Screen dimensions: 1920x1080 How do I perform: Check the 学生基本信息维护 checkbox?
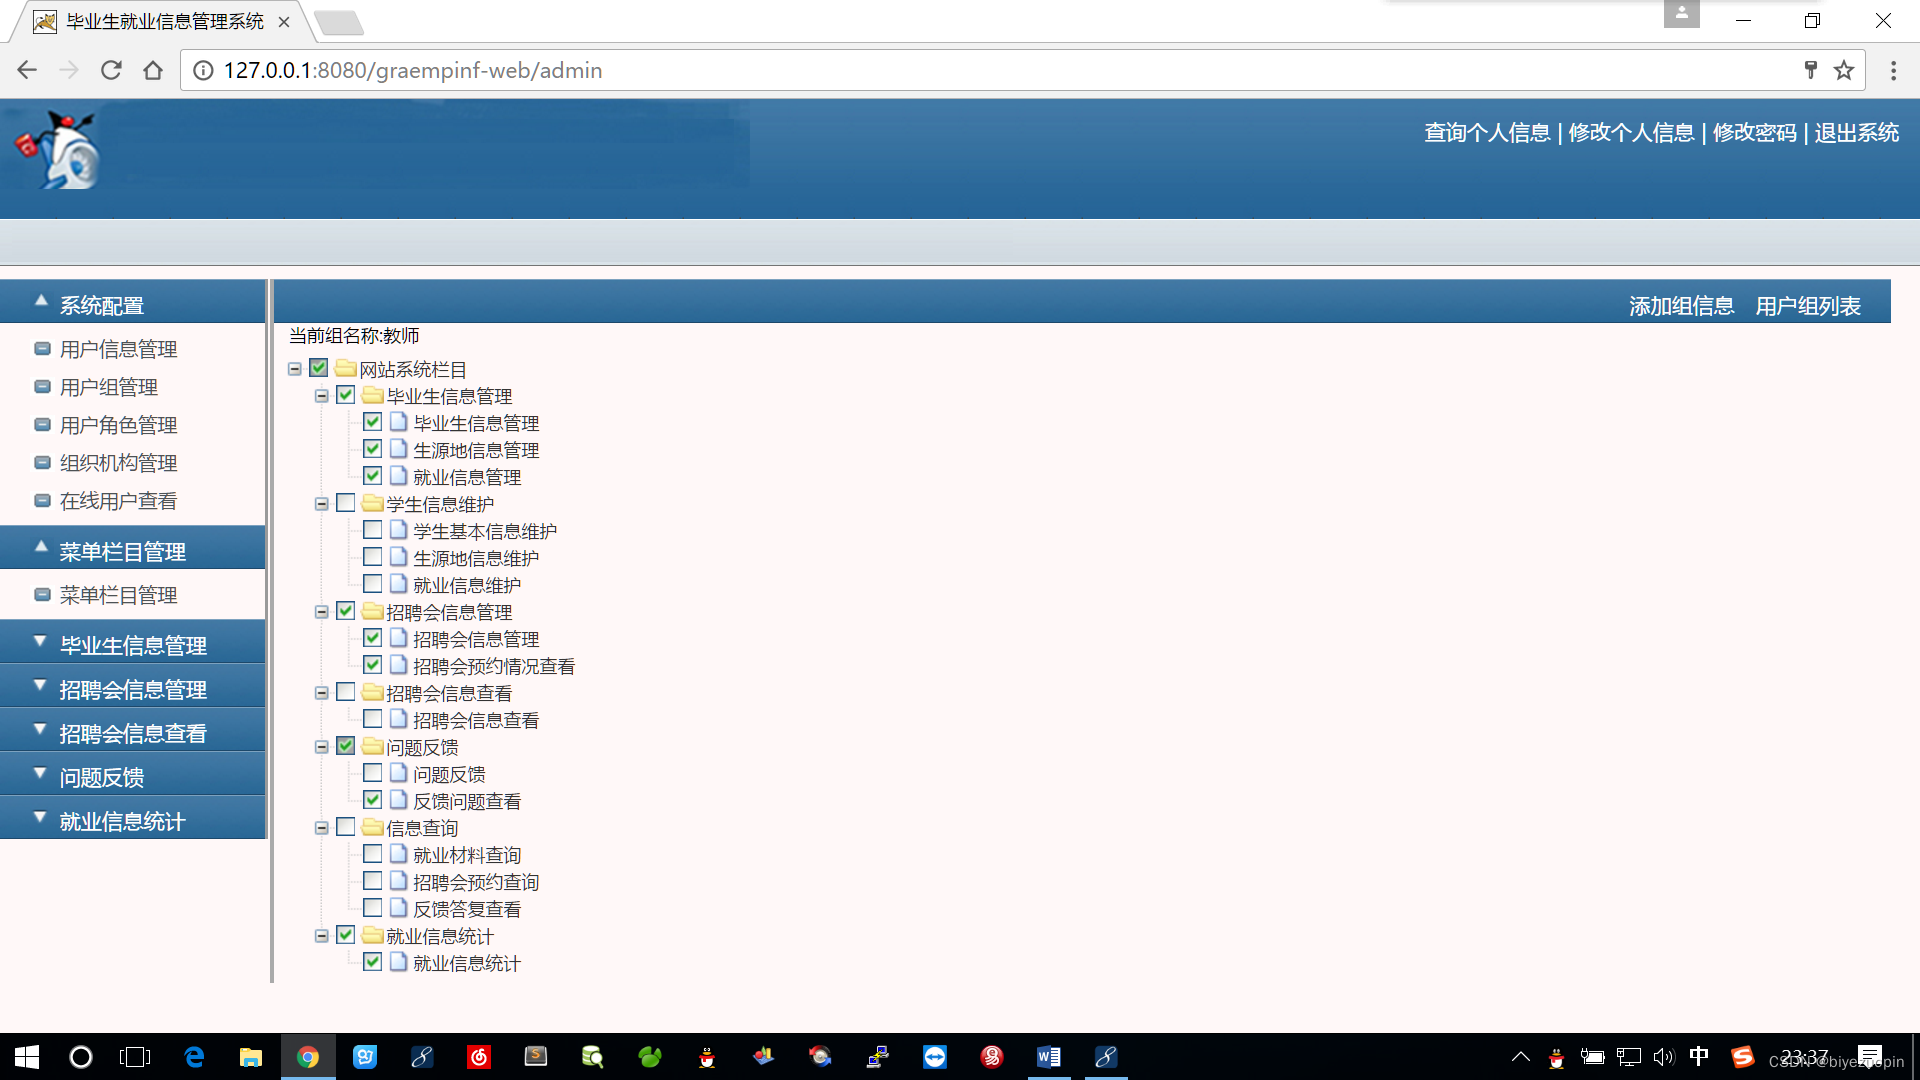click(372, 530)
